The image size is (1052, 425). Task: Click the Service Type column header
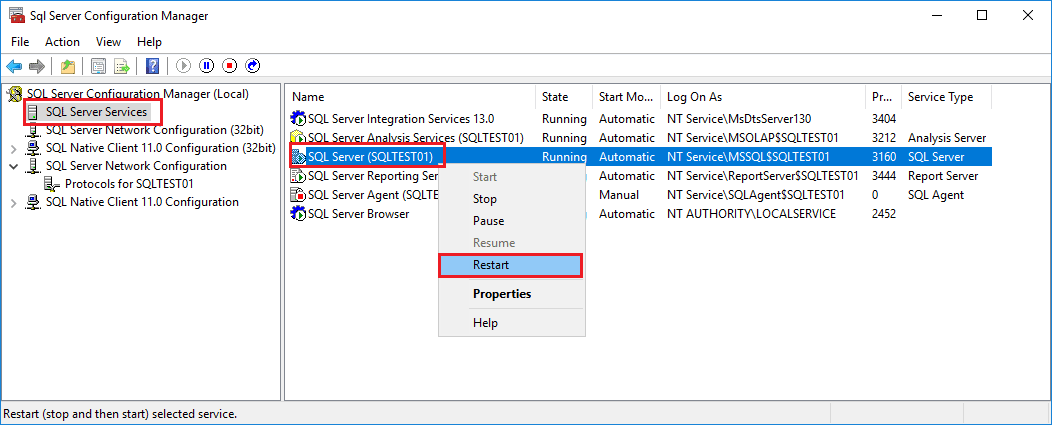pos(939,97)
